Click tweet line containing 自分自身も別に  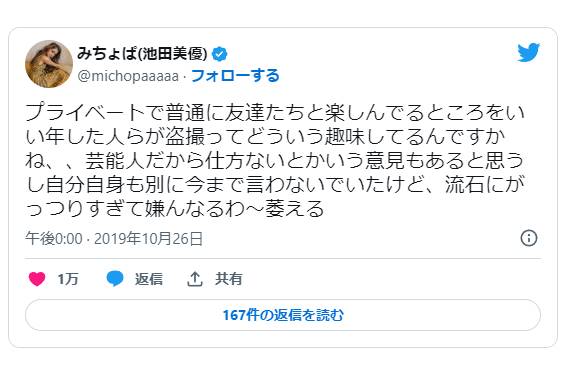coord(275,185)
